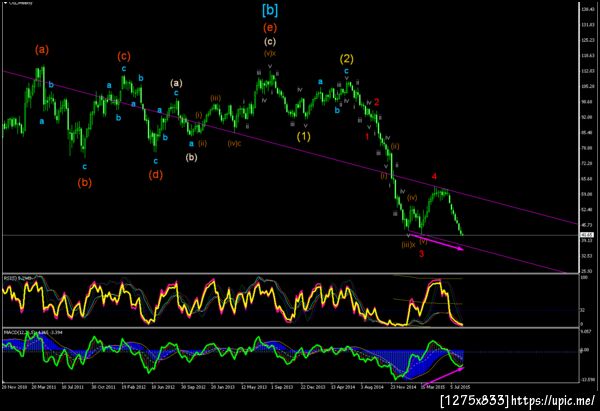Select the red 3 wave label

click(x=421, y=254)
